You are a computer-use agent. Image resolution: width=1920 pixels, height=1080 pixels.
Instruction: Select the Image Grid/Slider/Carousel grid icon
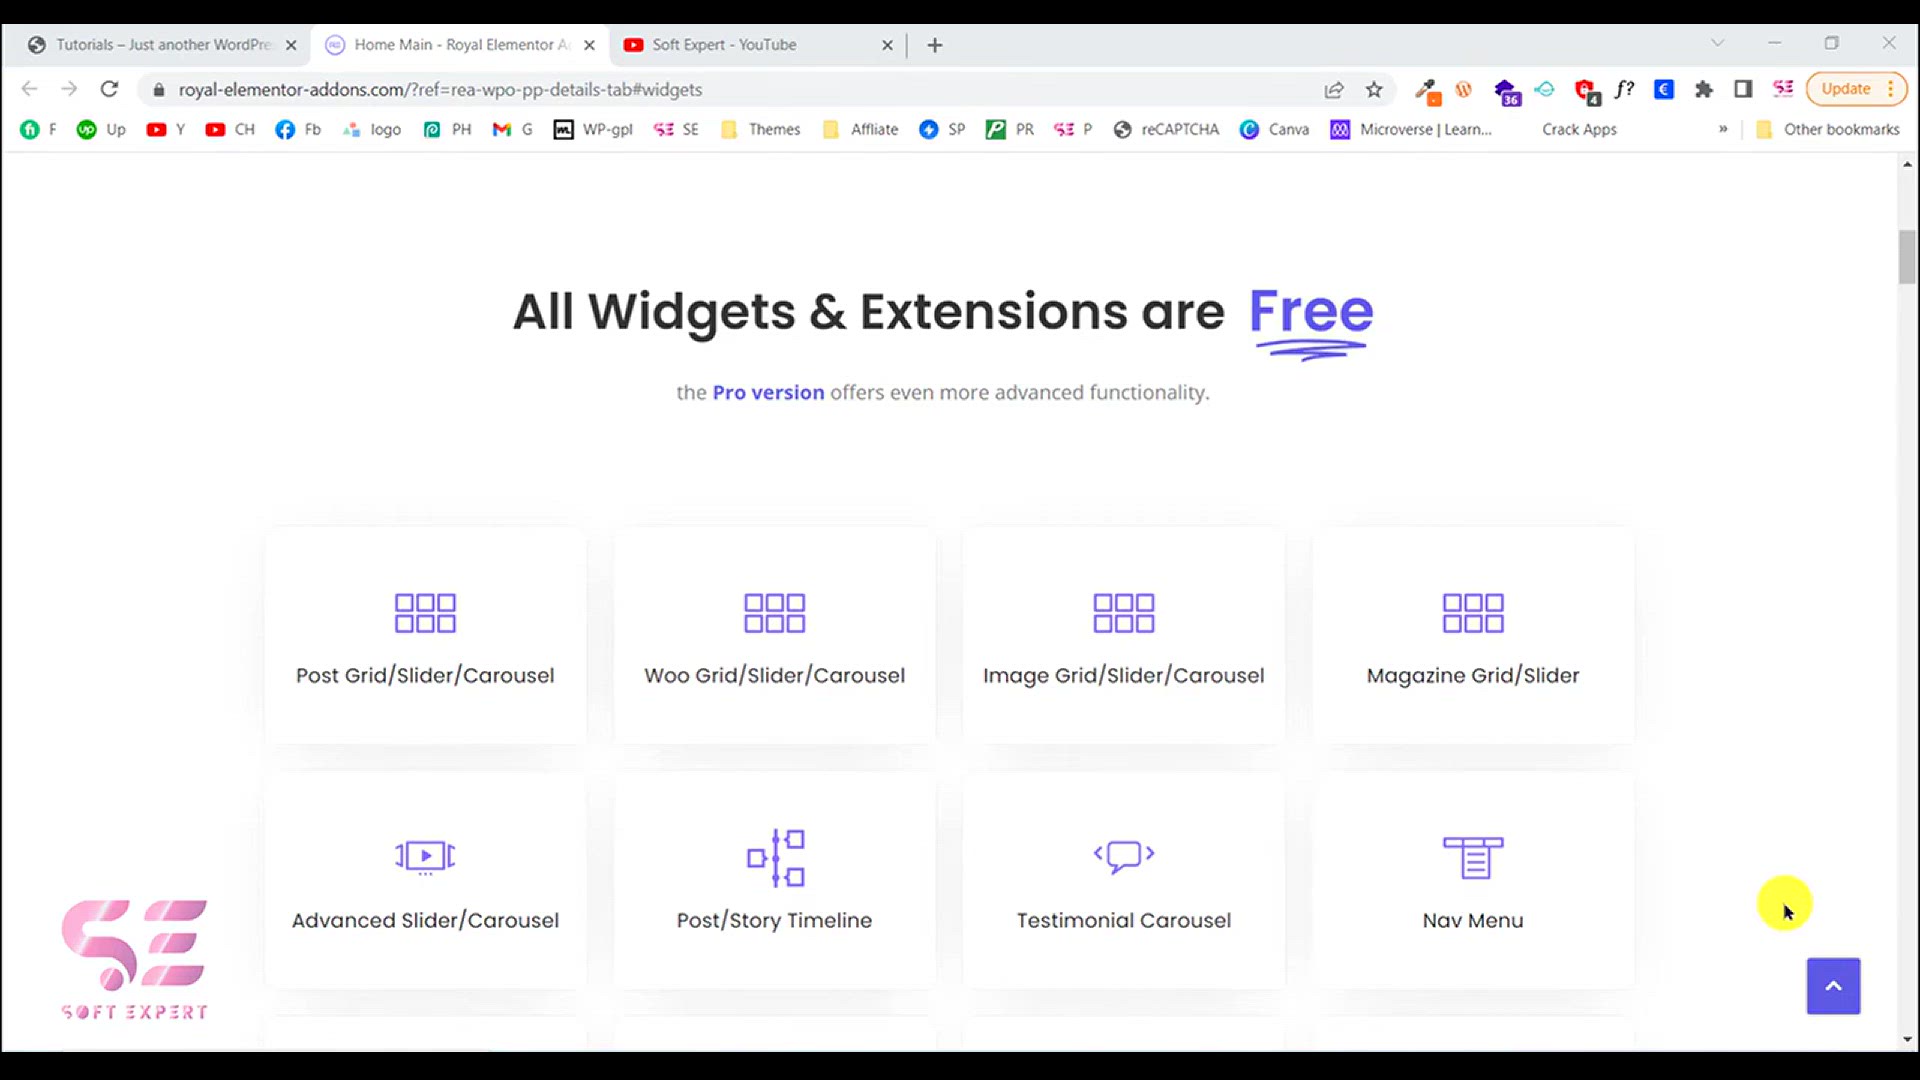click(x=1123, y=613)
